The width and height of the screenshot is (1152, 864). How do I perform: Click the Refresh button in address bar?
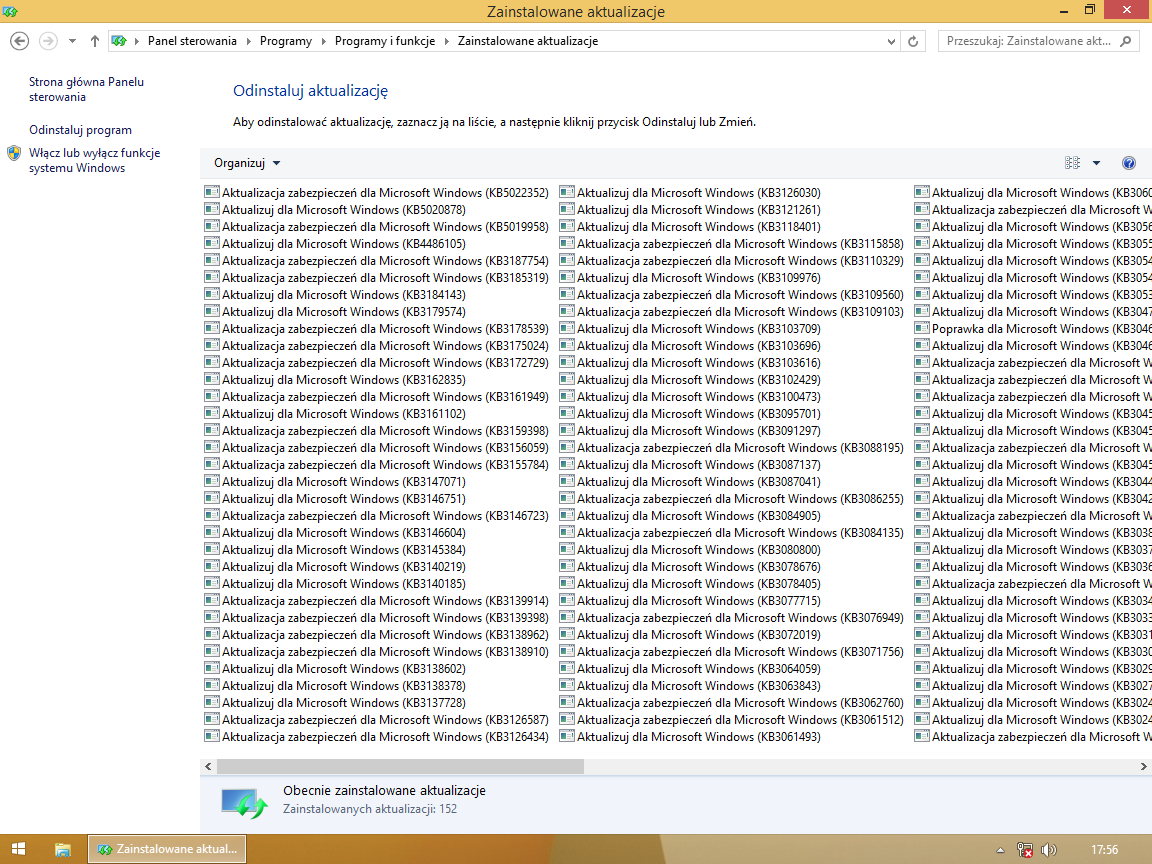pos(912,41)
